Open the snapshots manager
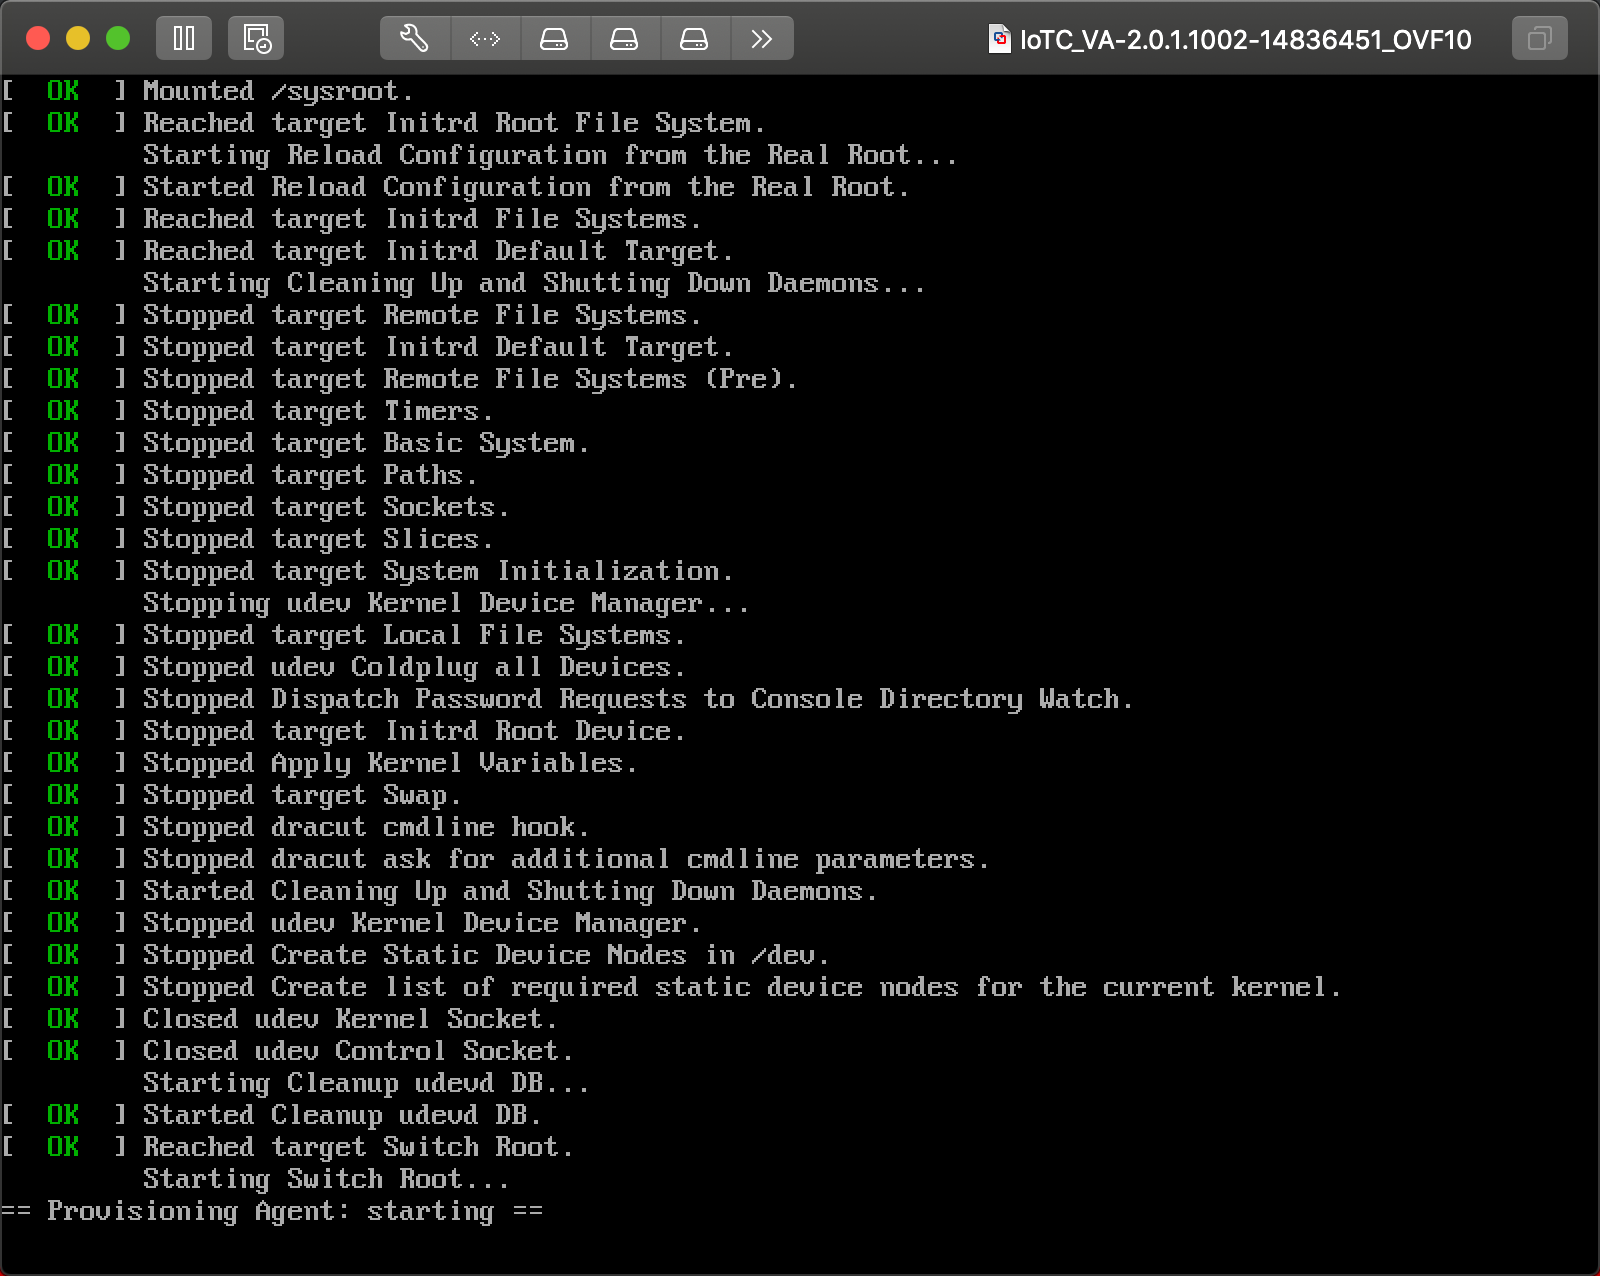 [x=256, y=39]
